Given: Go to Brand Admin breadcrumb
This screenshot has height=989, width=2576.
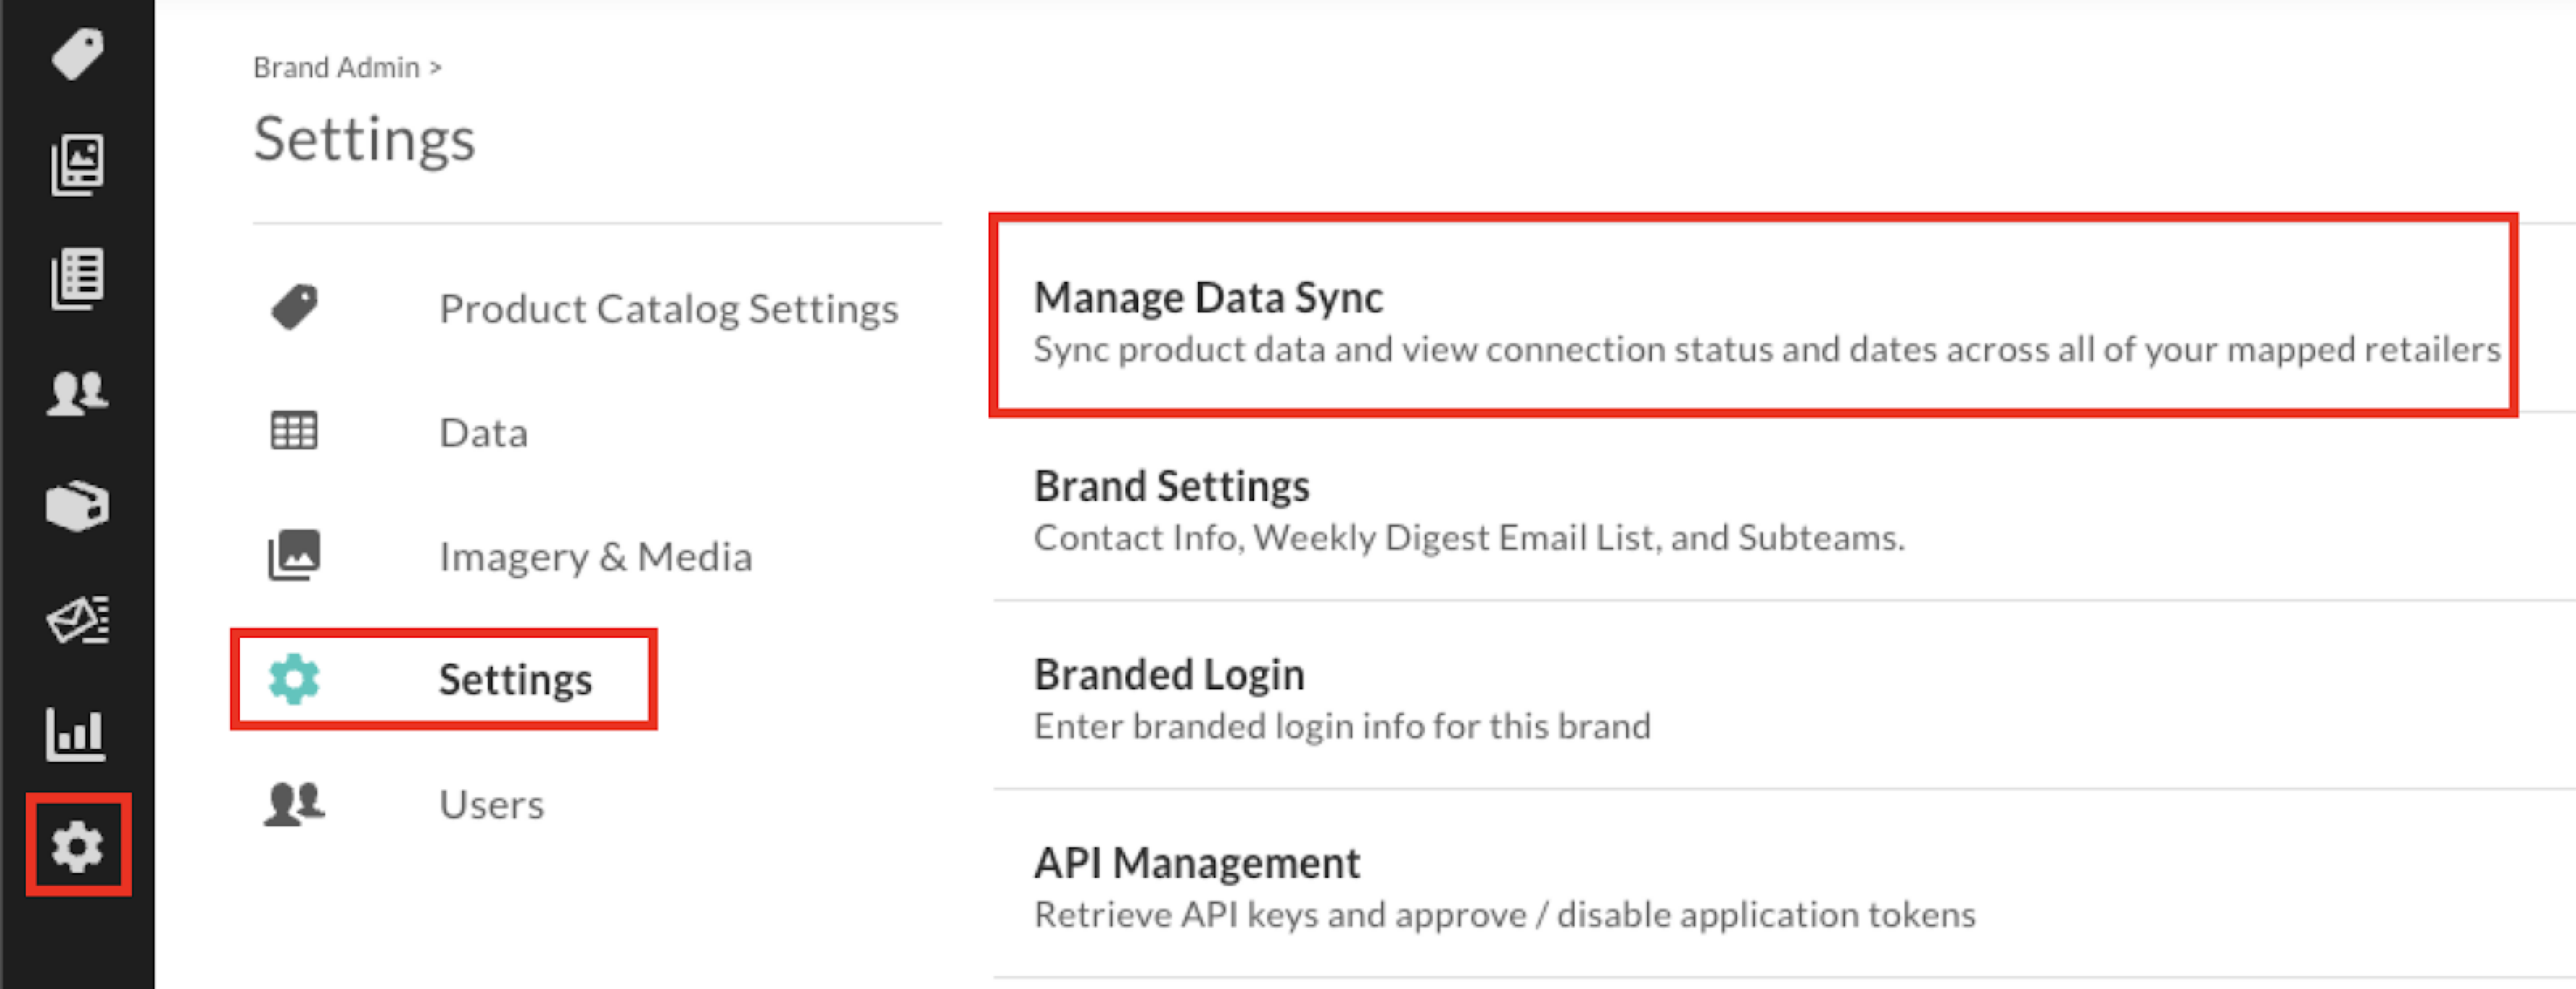Looking at the screenshot, I should 336,67.
